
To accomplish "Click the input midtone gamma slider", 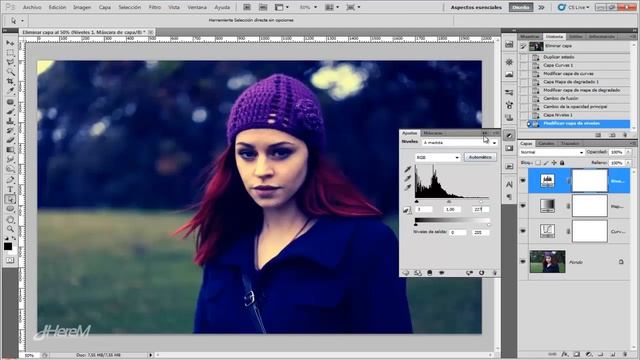I will tap(449, 202).
